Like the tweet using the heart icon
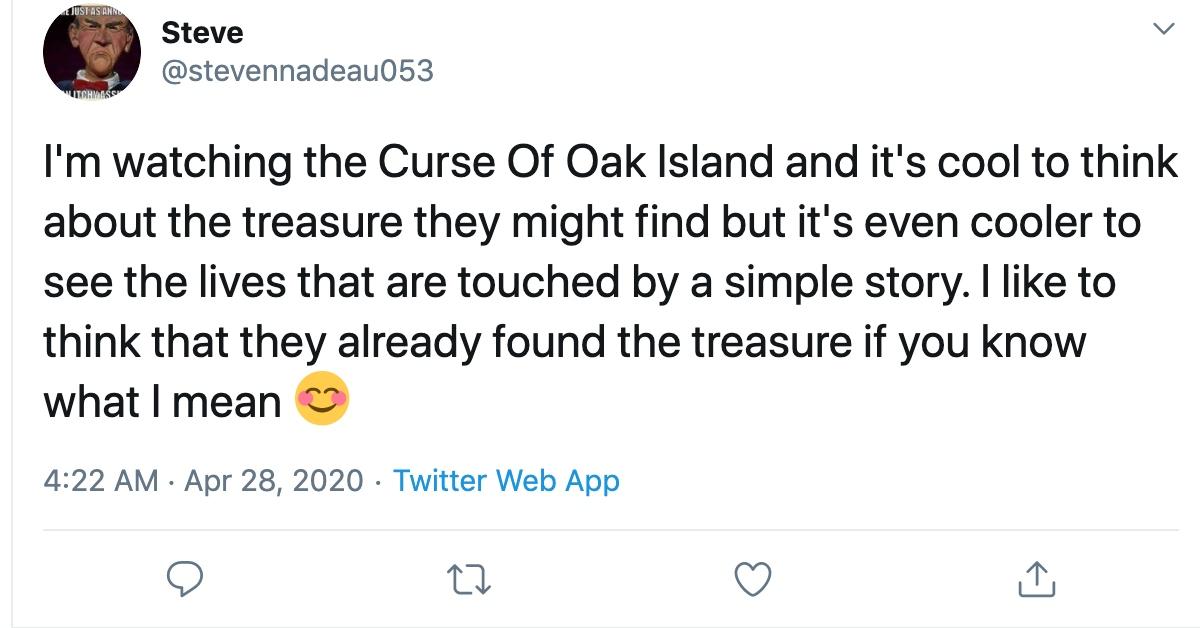Image resolution: width=1200 pixels, height=628 pixels. pos(754,577)
